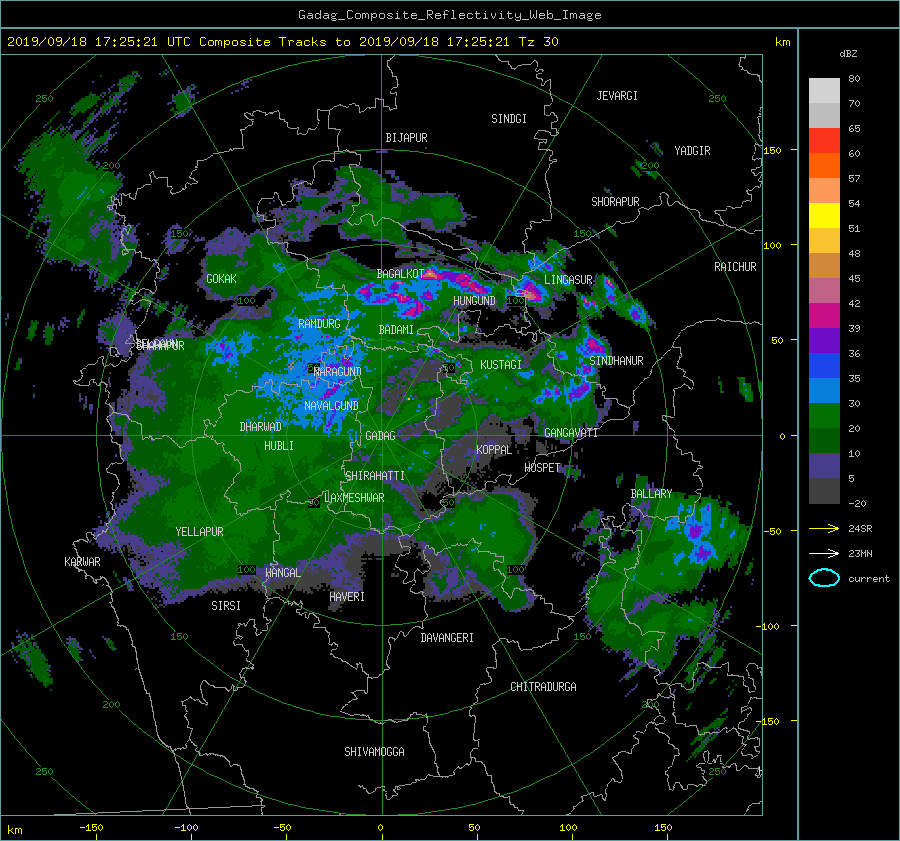The image size is (900, 841).
Task: Click the GANGAVATI city label
Action: click(571, 433)
